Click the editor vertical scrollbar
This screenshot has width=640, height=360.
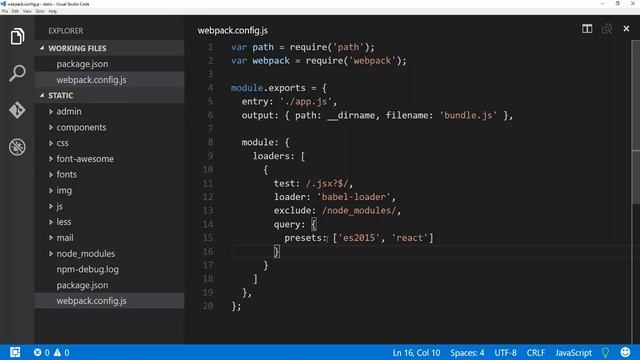click(x=636, y=122)
